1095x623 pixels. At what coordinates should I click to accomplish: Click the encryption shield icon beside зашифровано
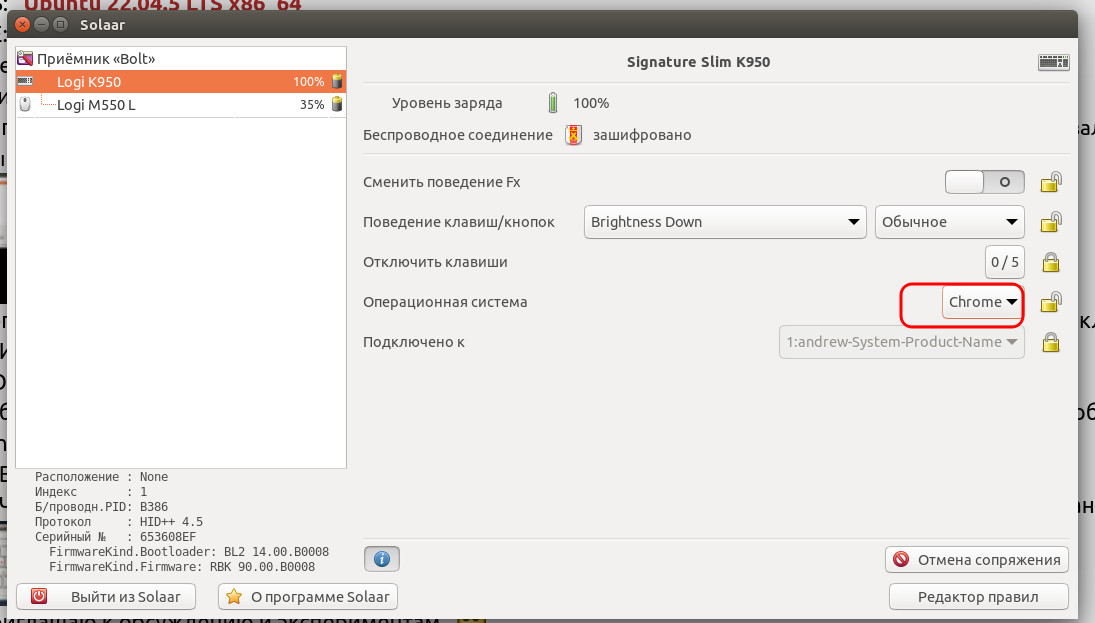(x=573, y=135)
